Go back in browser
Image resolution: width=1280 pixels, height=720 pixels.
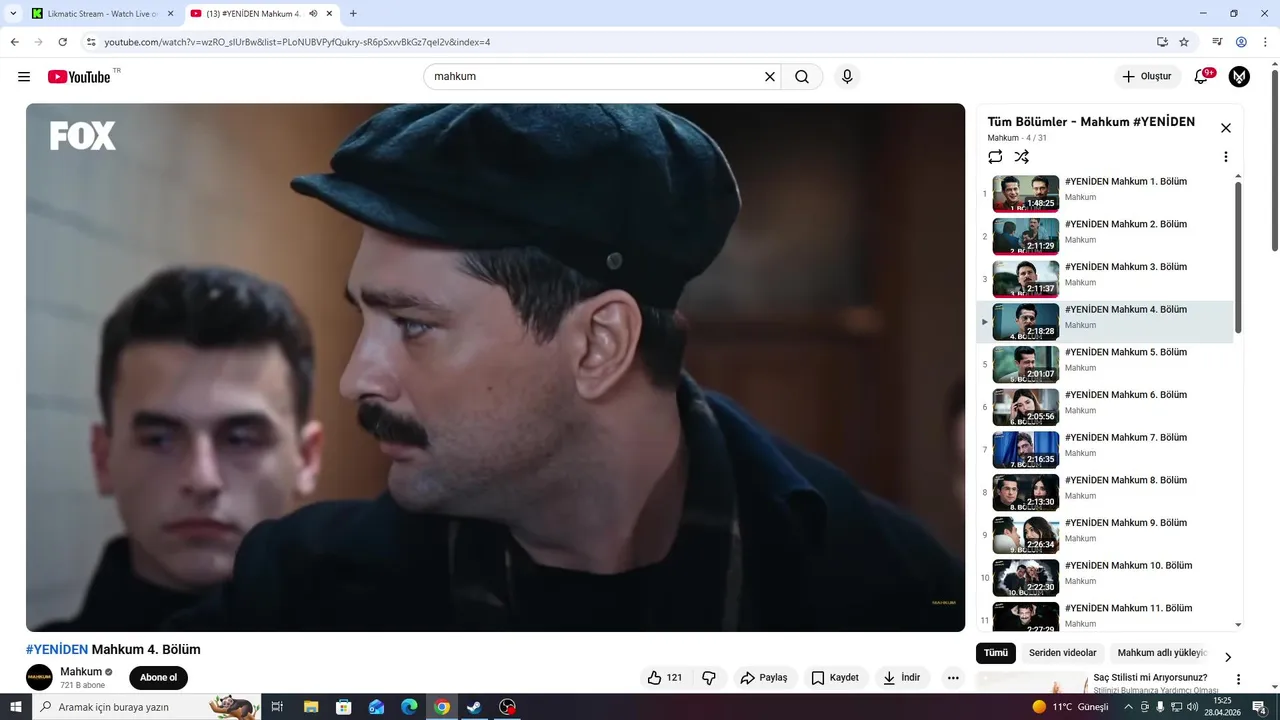tap(14, 42)
